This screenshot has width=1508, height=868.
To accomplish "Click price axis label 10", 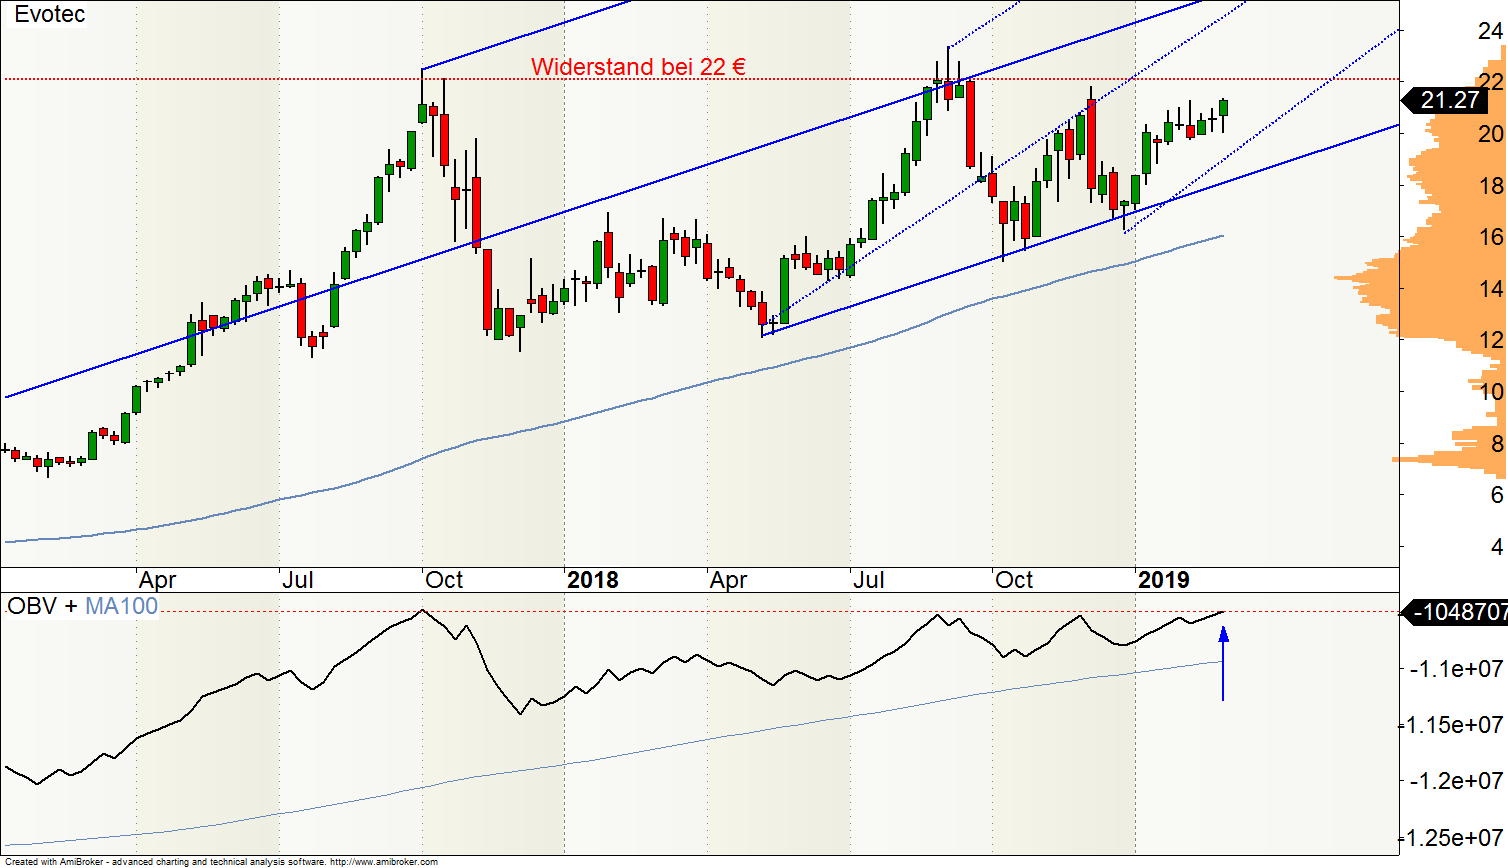I will [1490, 392].
